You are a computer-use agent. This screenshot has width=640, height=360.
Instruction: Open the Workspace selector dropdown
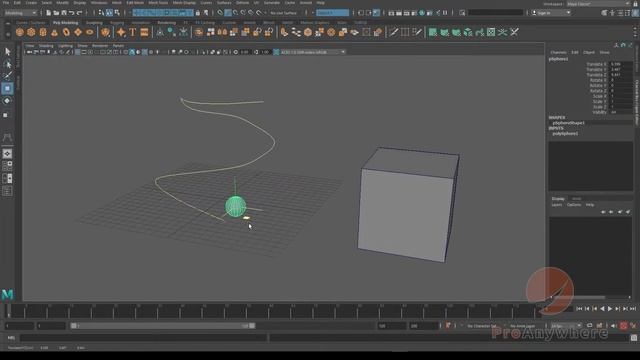(598, 4)
